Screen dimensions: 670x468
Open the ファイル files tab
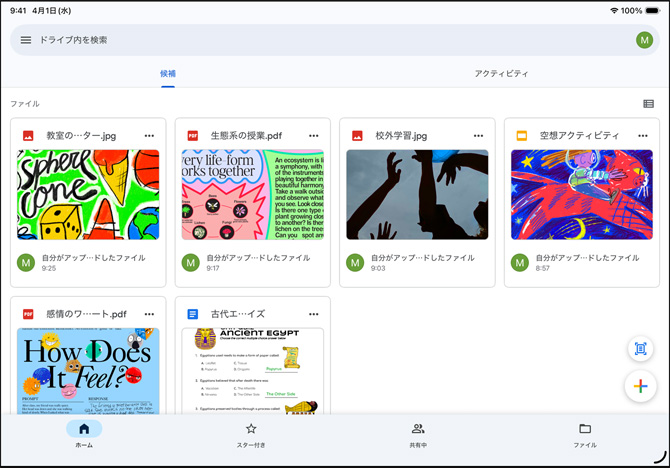(585, 434)
